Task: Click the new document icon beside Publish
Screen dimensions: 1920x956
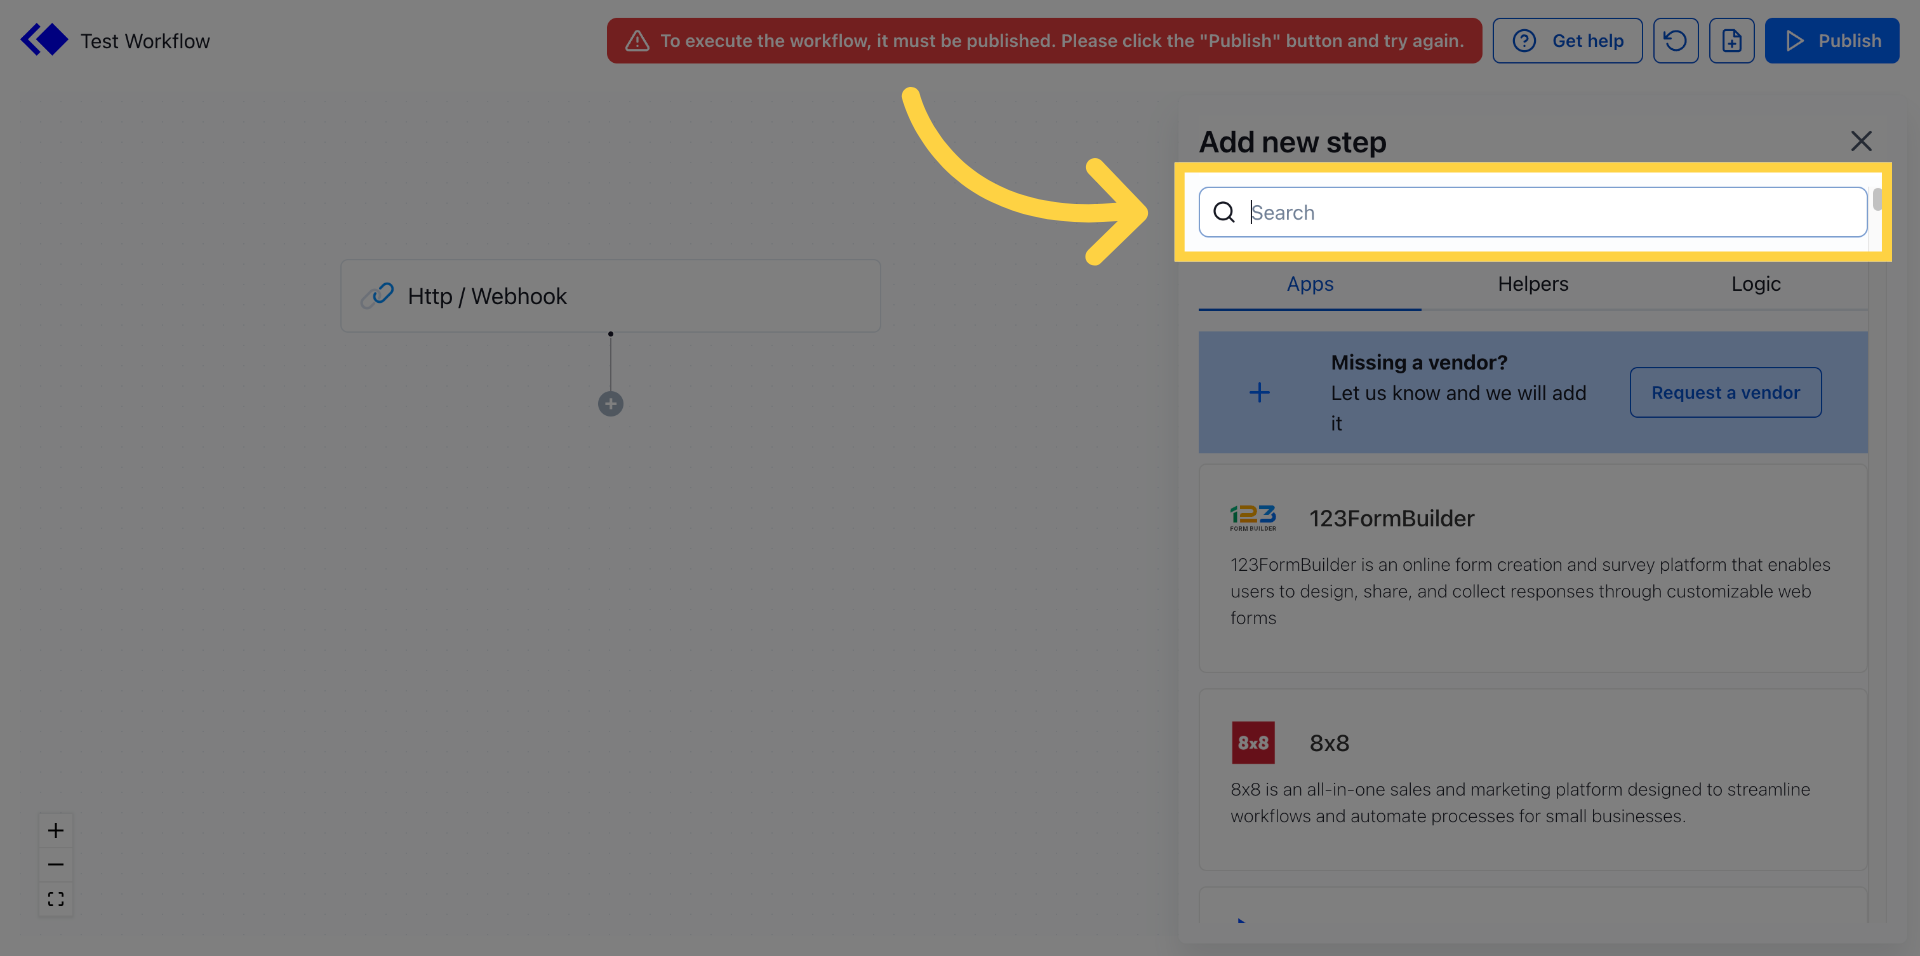Action: point(1732,40)
